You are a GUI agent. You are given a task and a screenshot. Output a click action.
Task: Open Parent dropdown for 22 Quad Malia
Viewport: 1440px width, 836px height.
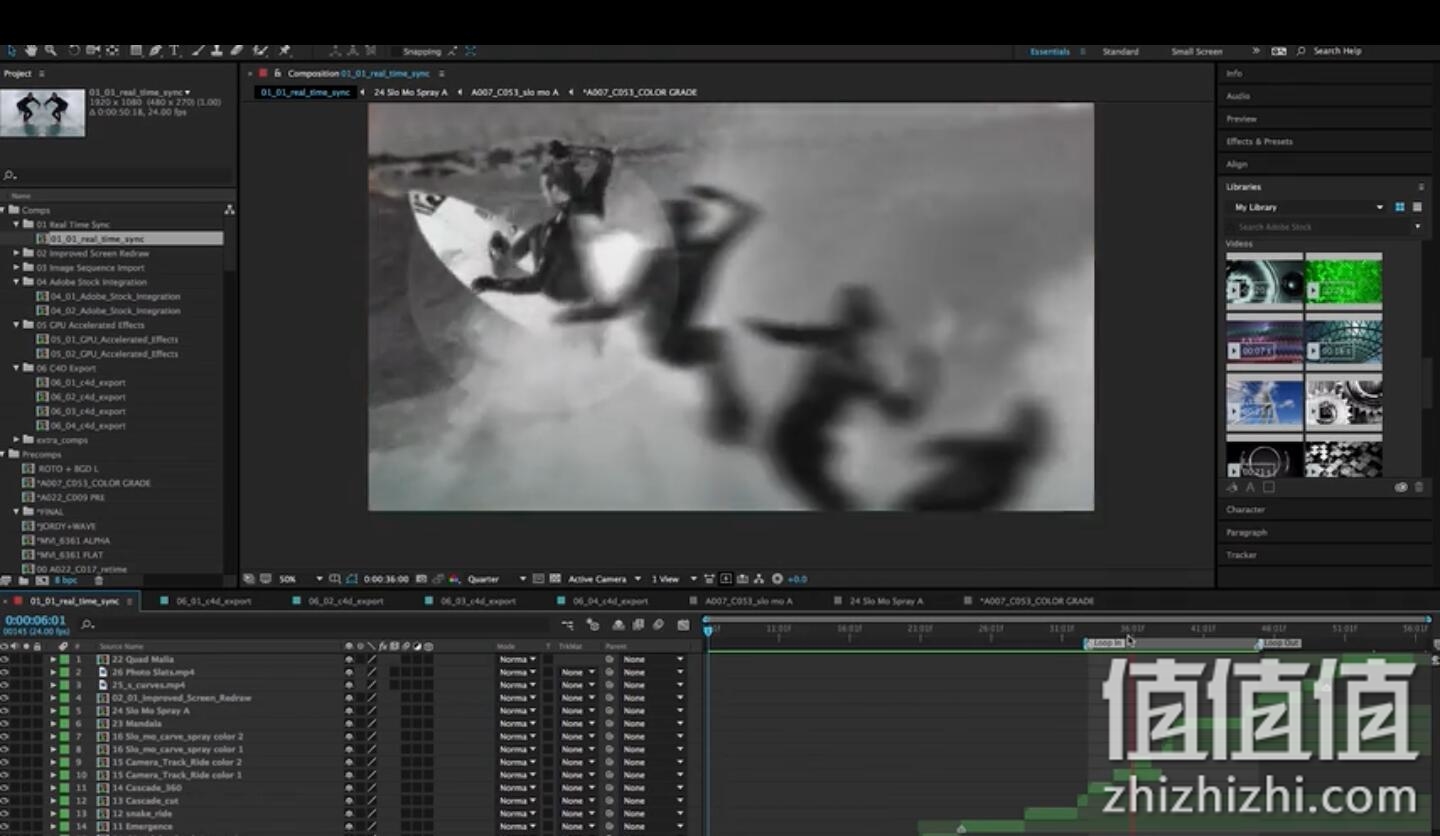click(x=654, y=660)
